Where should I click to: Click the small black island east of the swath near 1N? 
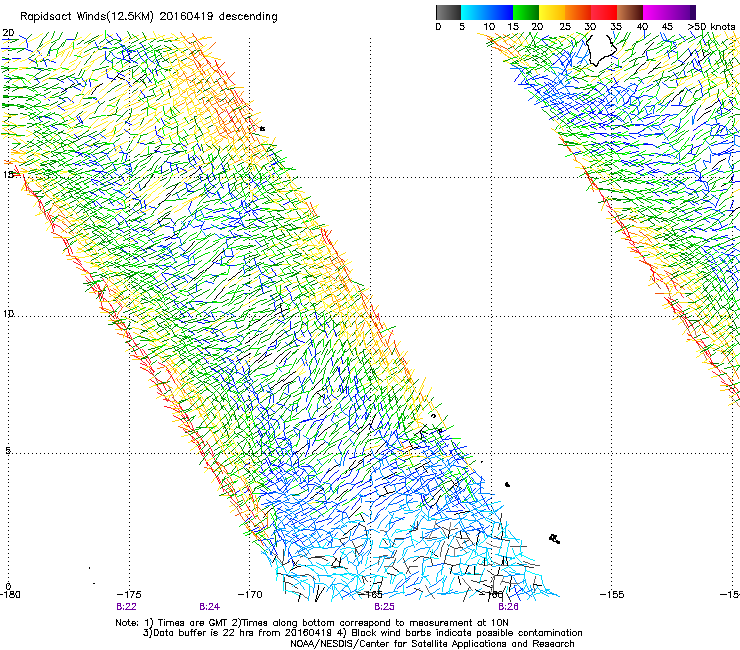pos(555,539)
